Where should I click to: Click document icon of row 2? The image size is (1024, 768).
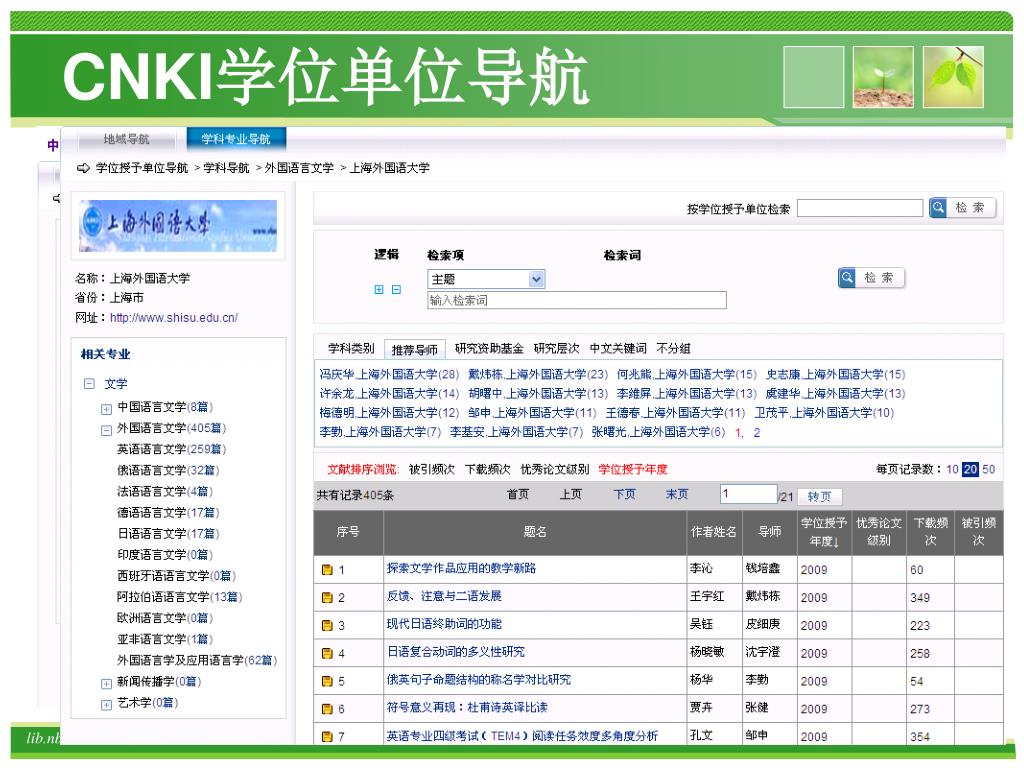coord(327,598)
